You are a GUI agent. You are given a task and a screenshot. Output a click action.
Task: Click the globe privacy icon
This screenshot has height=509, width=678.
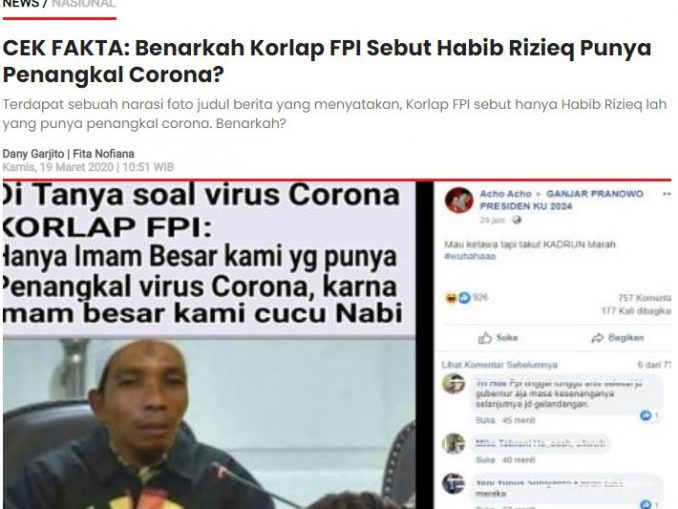pyautogui.click(x=516, y=220)
